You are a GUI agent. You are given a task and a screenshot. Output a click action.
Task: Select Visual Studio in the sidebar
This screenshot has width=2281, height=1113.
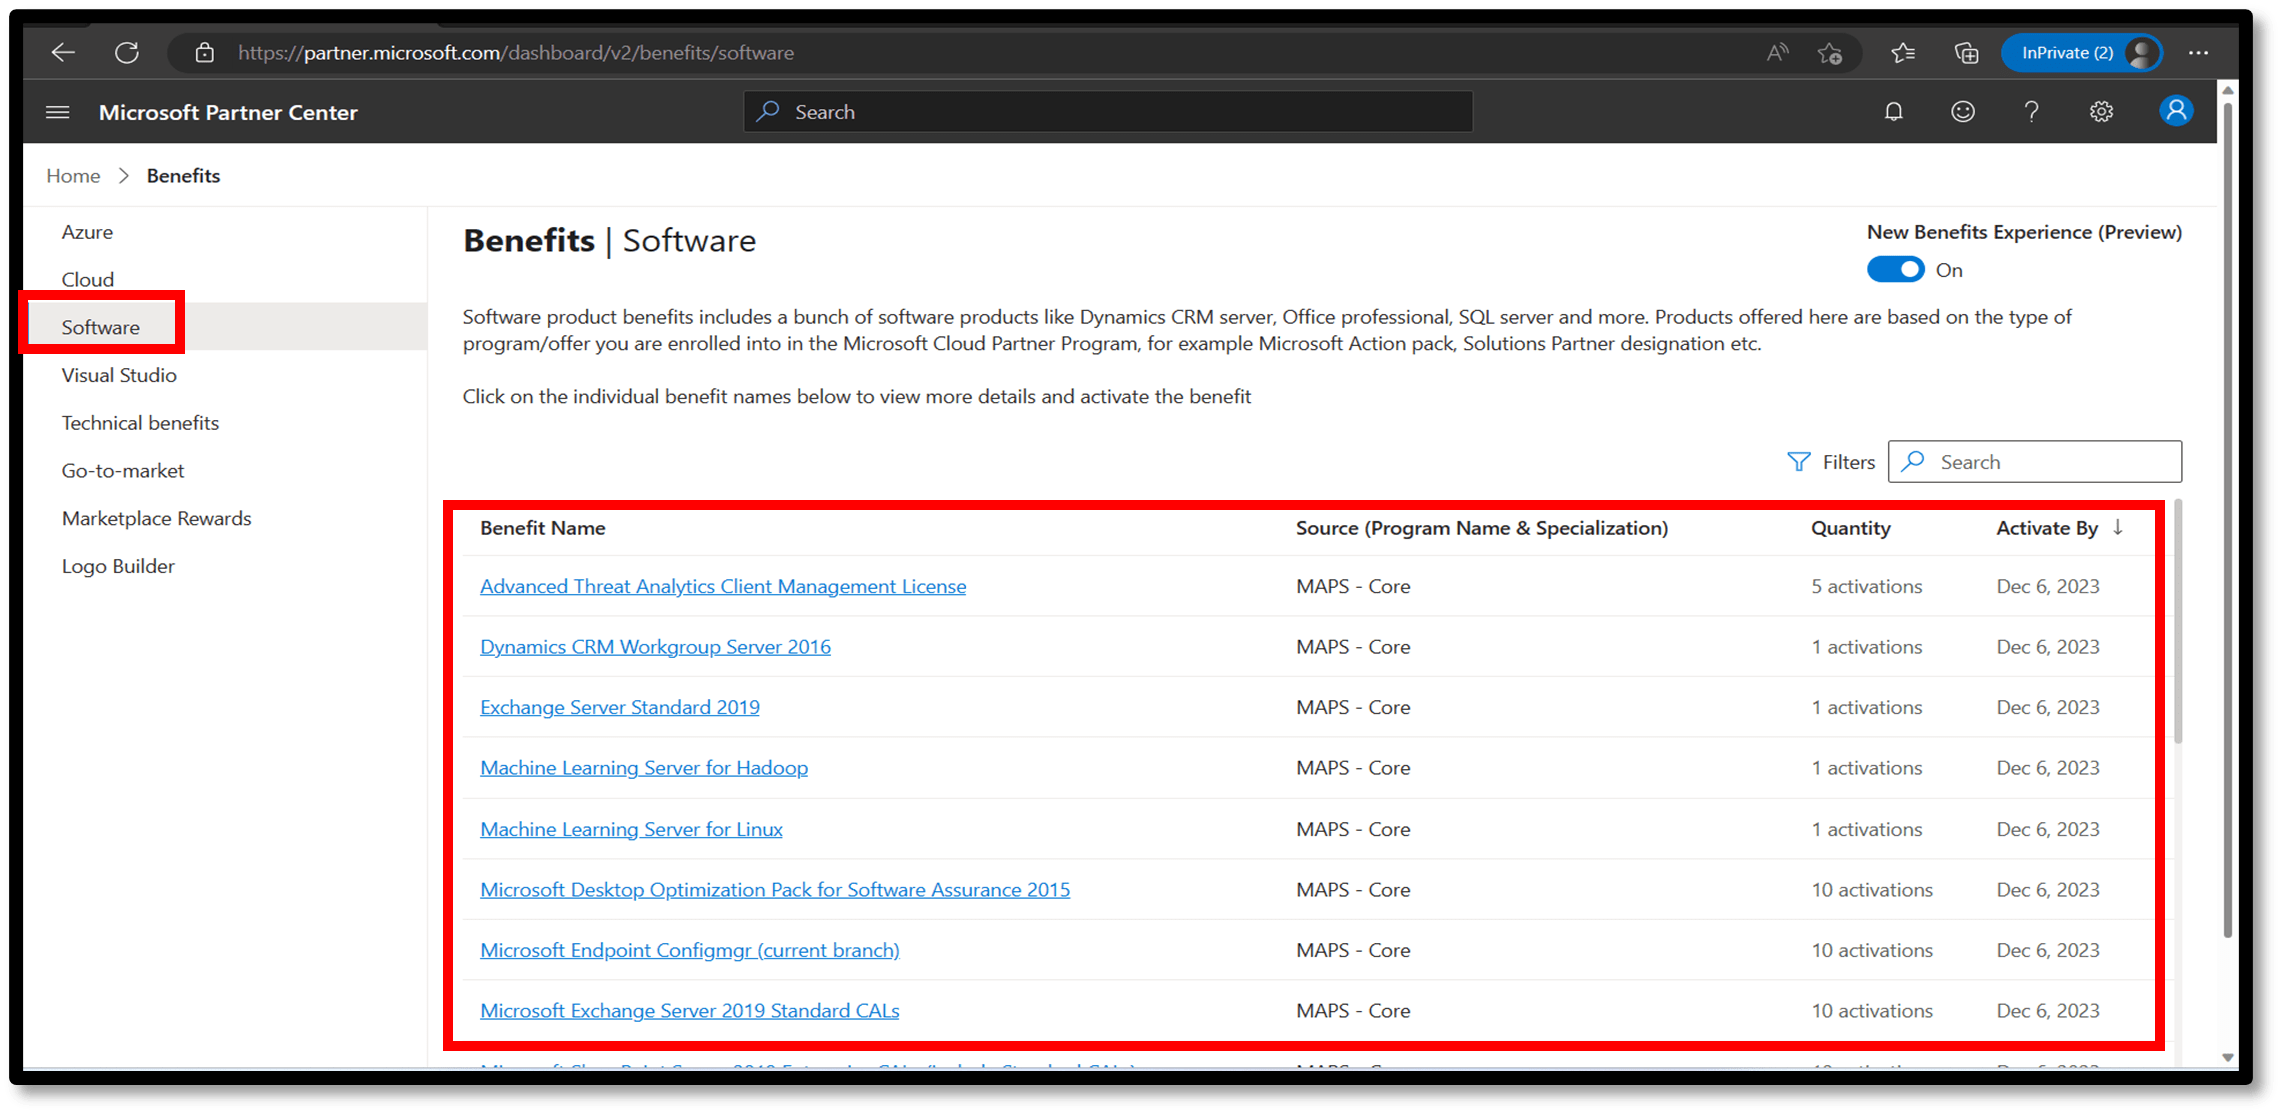click(x=118, y=374)
